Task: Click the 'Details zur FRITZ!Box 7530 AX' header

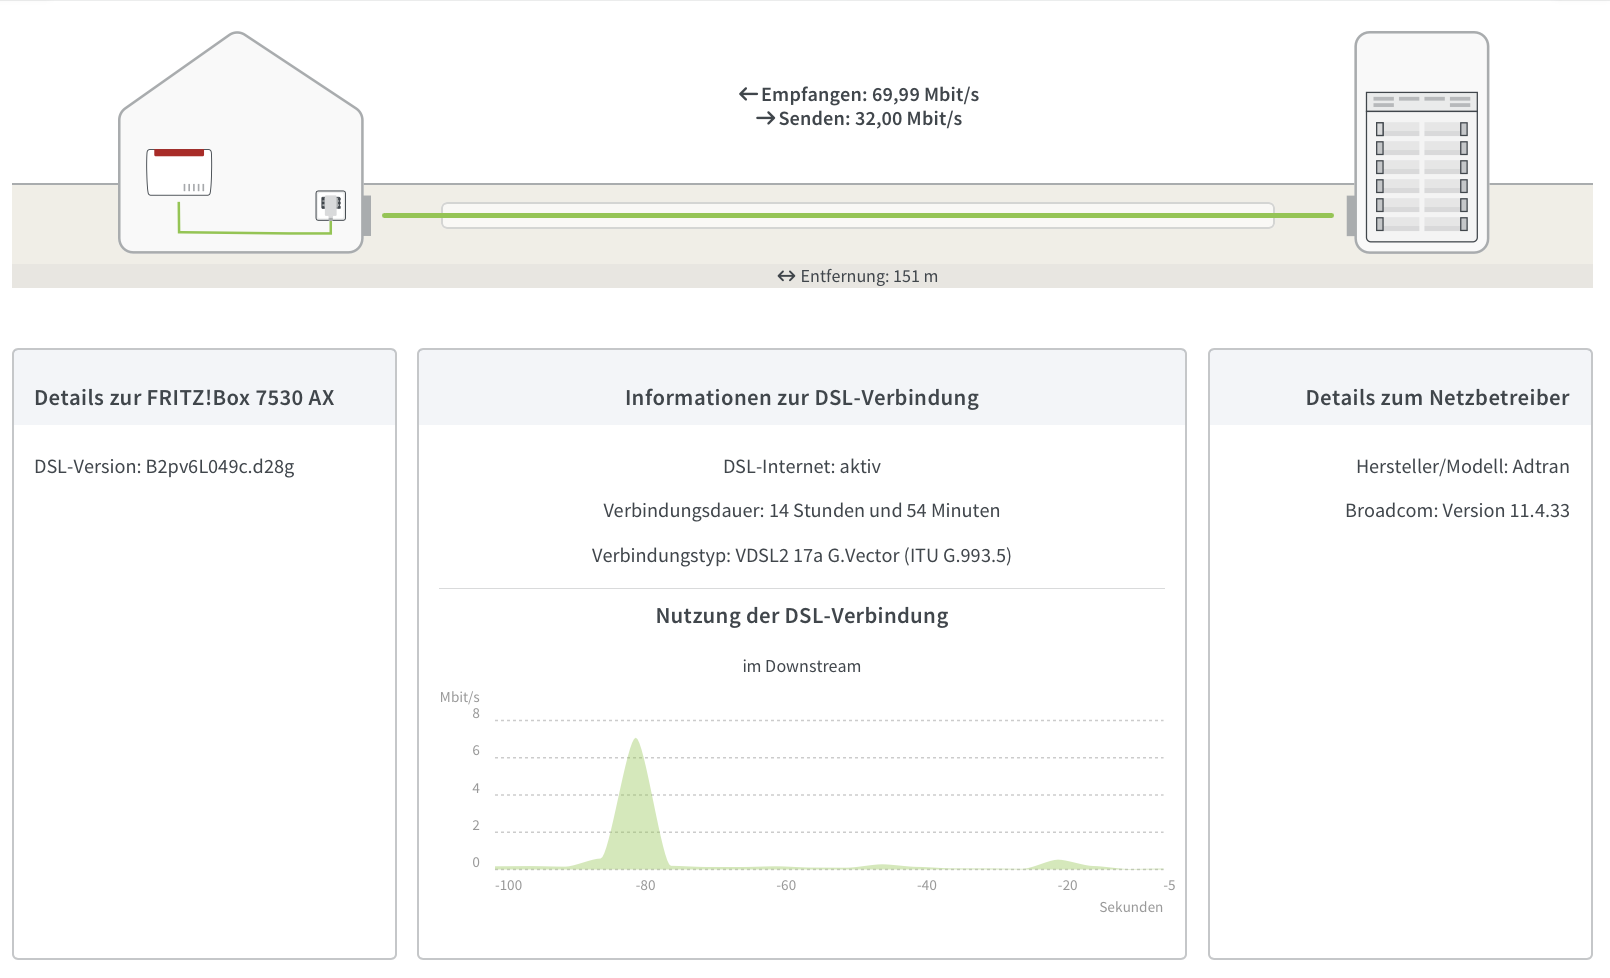Action: [184, 398]
